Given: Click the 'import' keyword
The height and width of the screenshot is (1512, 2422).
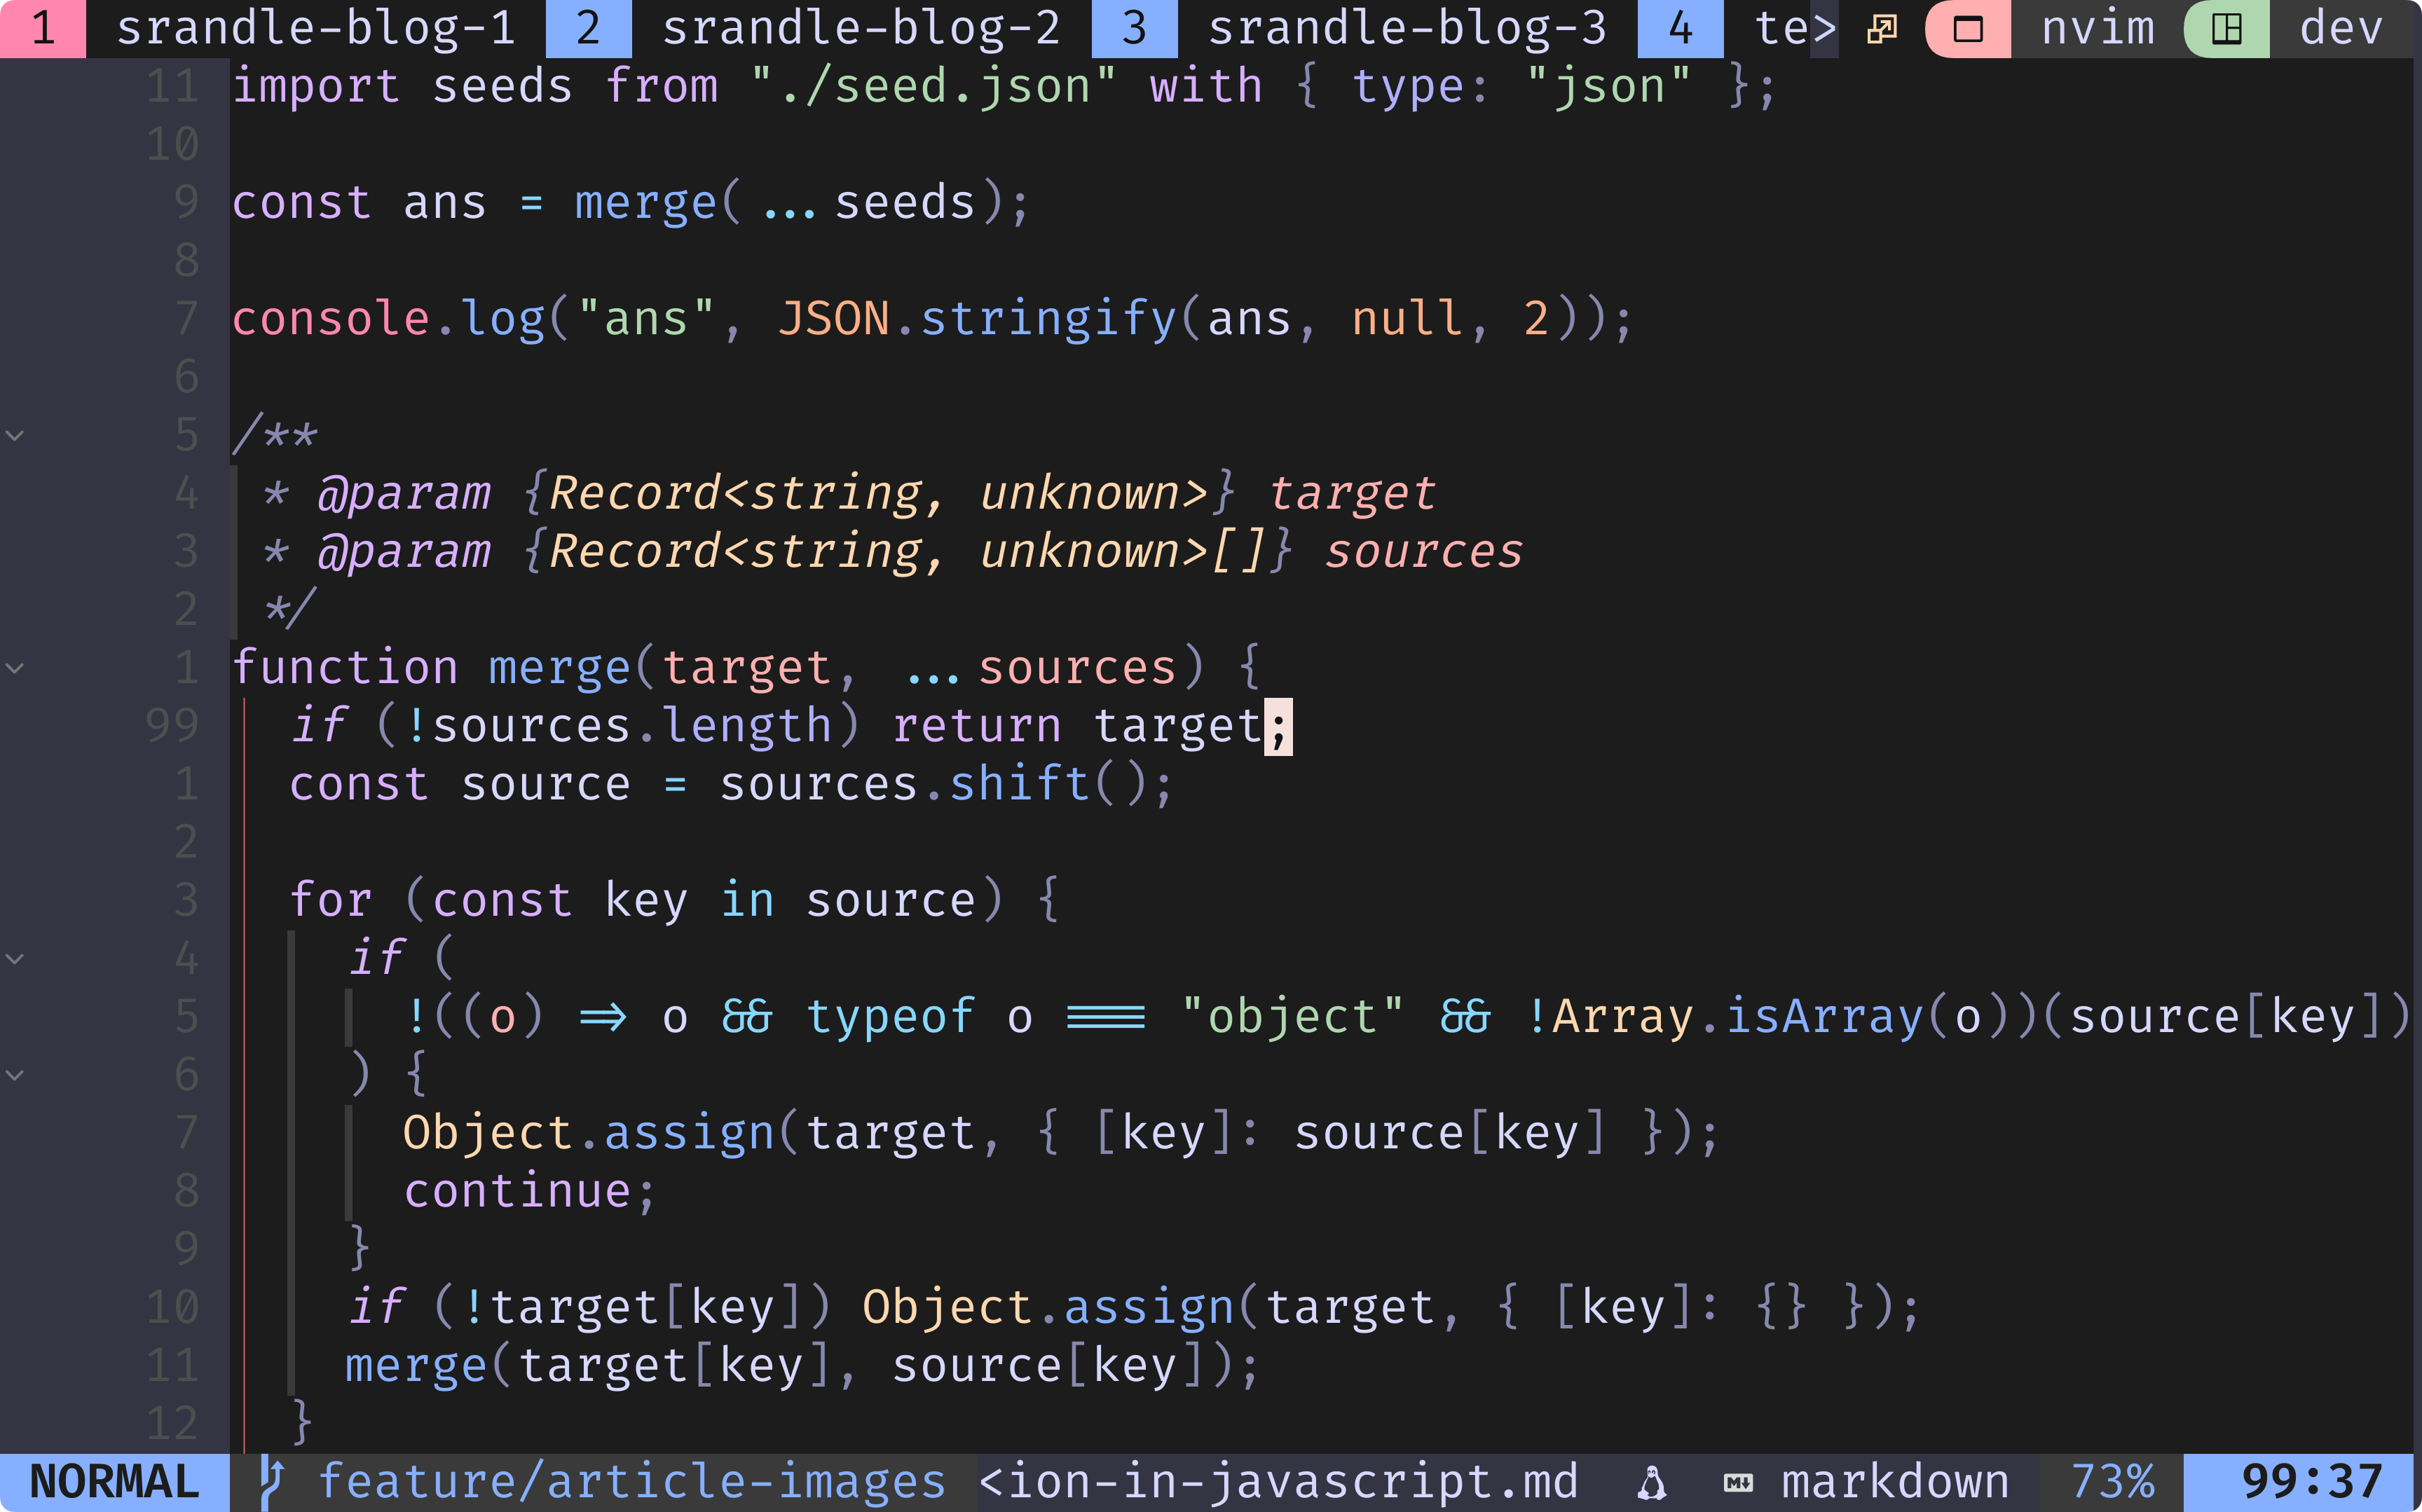Looking at the screenshot, I should pyautogui.click(x=316, y=87).
